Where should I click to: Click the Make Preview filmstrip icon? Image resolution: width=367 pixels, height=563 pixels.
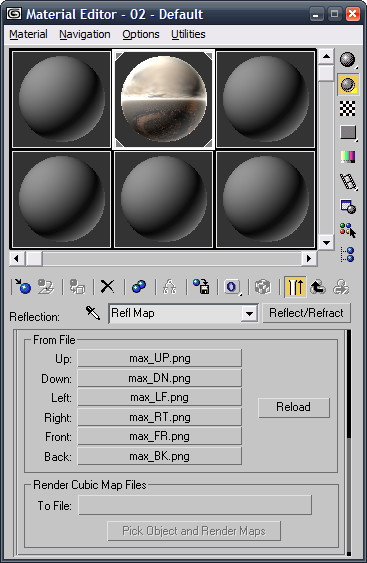(x=348, y=182)
